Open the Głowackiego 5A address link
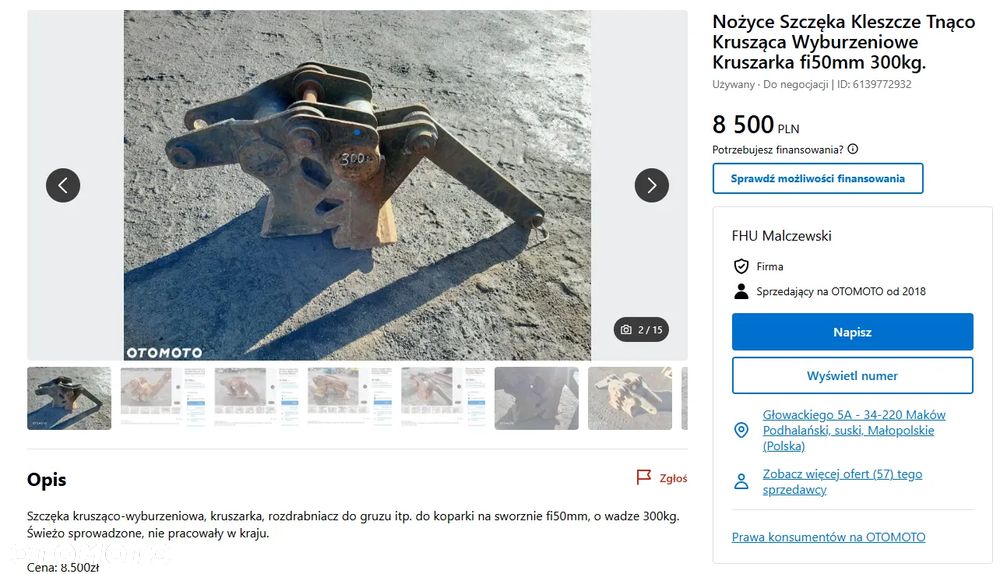 854,430
